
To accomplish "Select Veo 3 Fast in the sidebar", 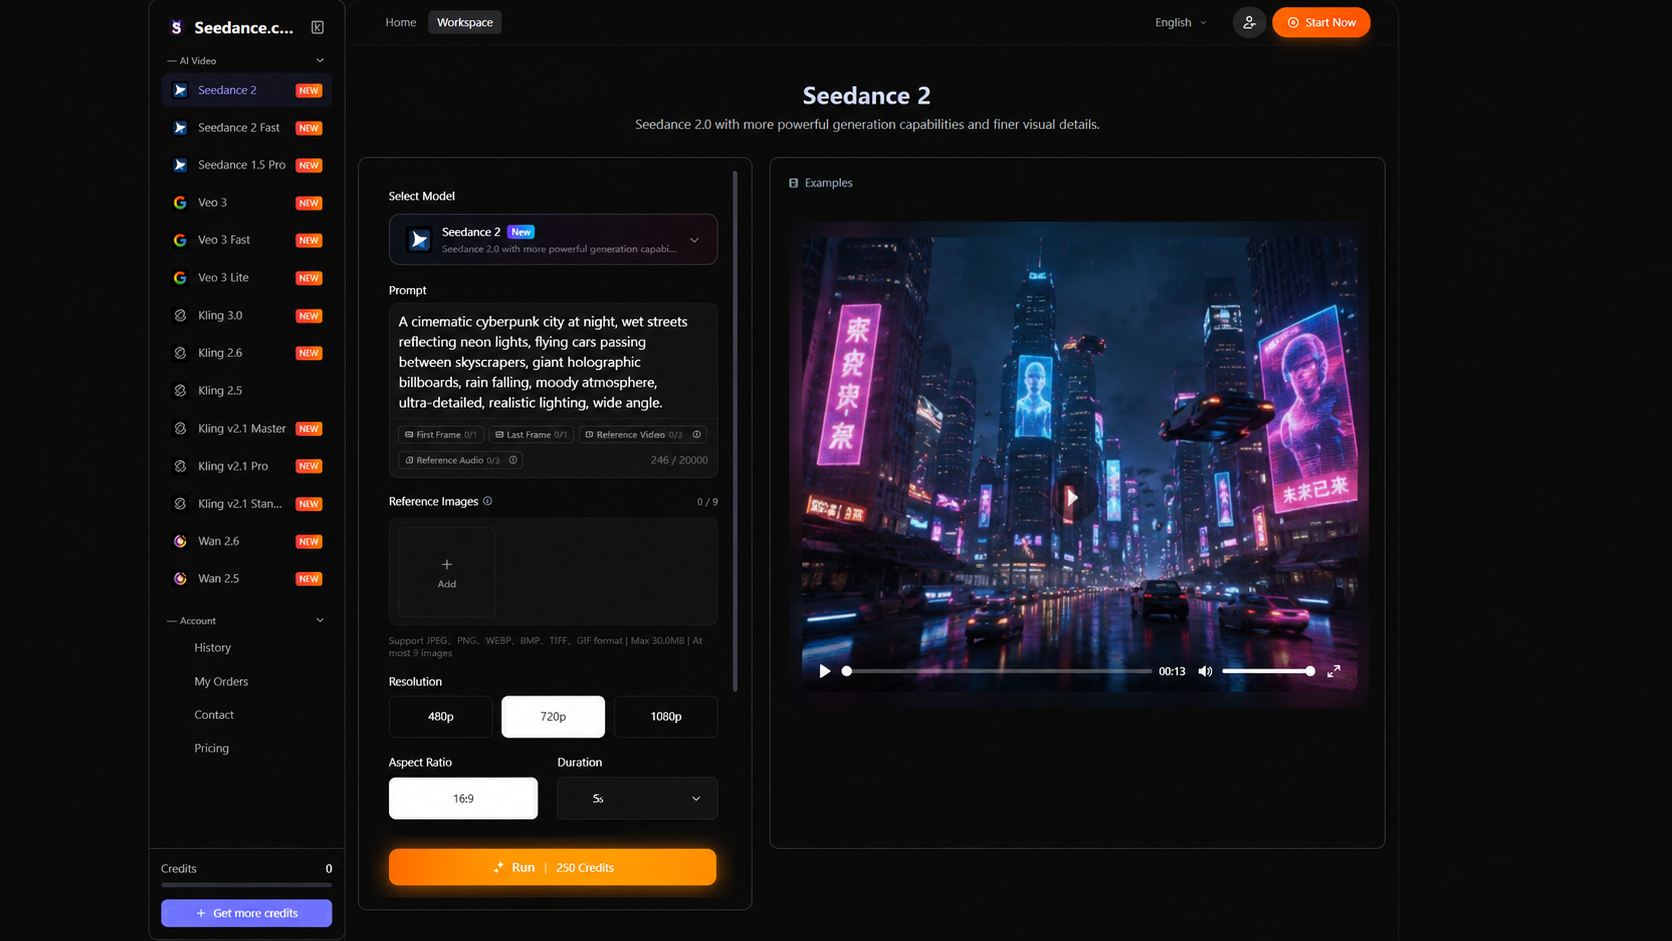I will [x=246, y=240].
